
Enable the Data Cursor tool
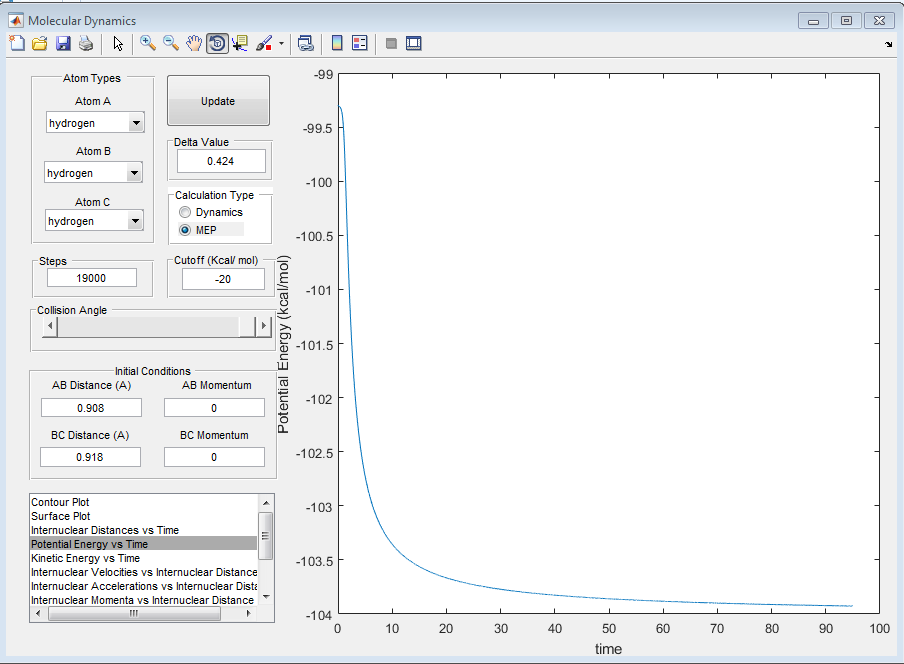coord(240,43)
